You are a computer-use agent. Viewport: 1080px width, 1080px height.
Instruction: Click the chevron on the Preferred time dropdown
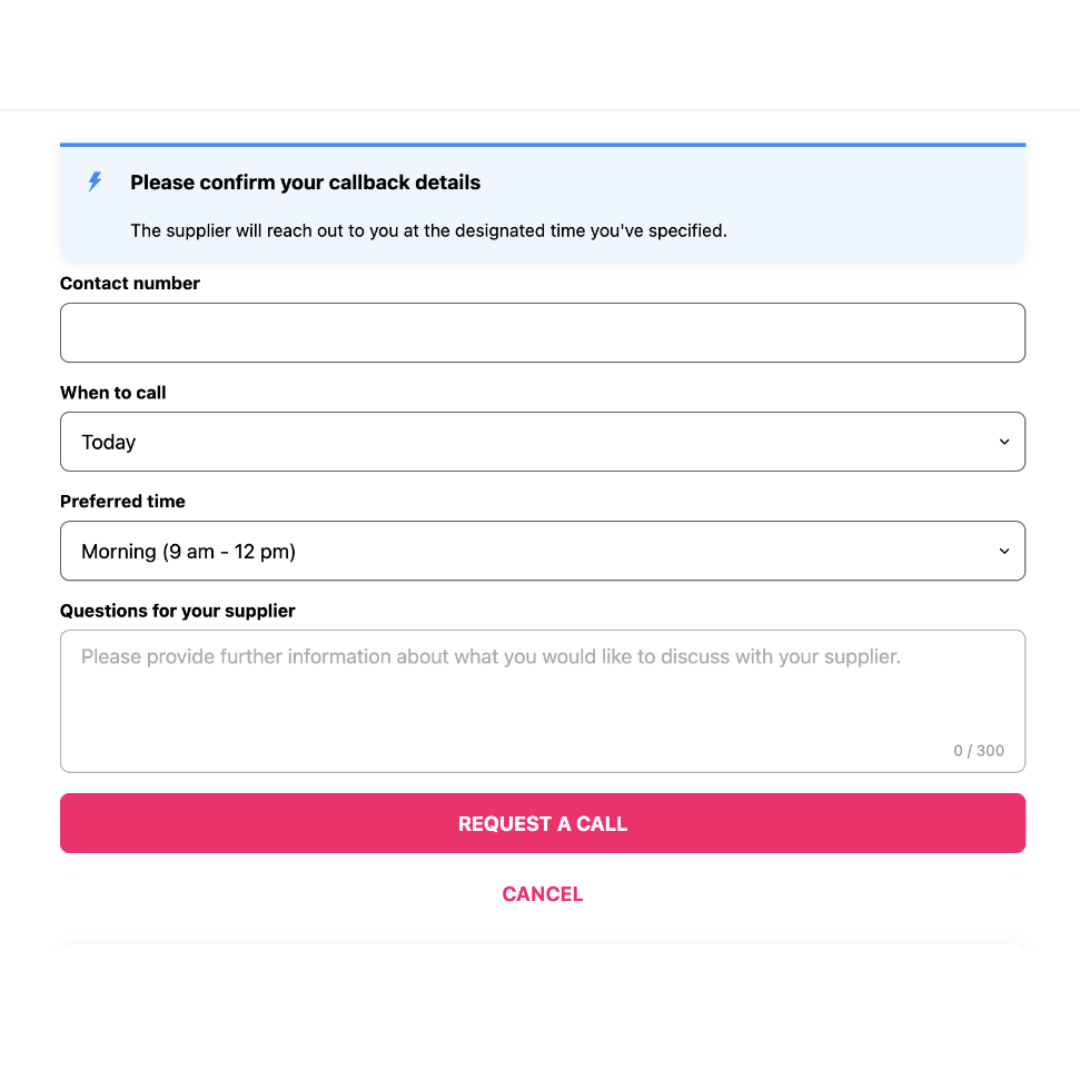tap(1004, 551)
